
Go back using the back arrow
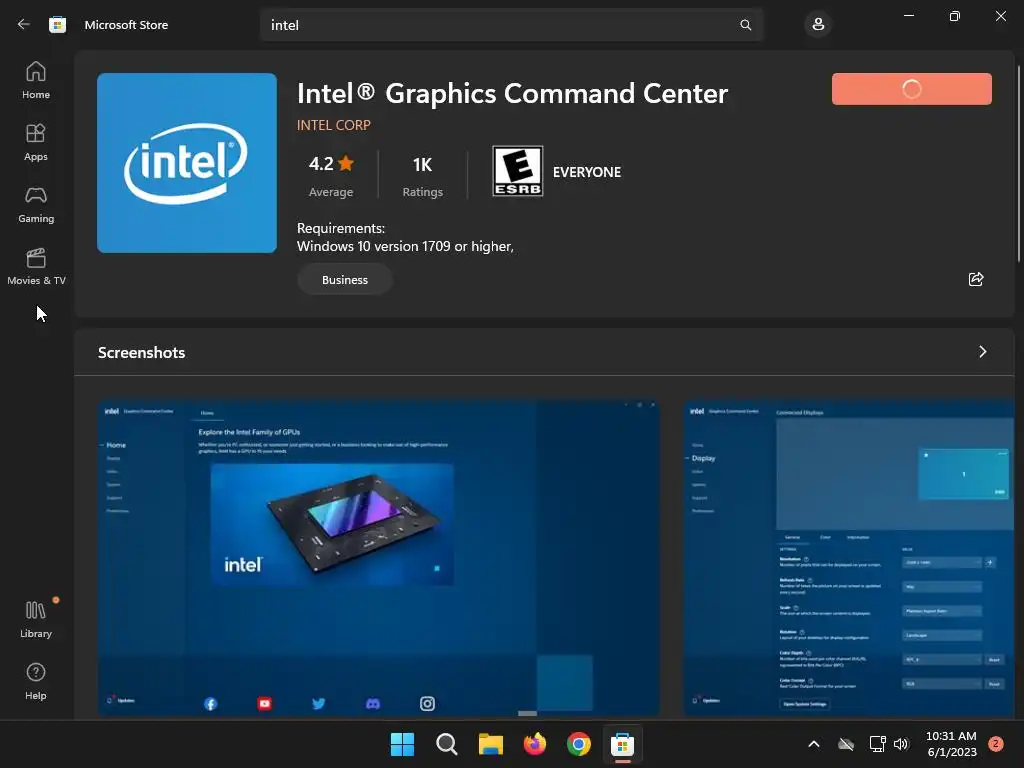coord(24,24)
